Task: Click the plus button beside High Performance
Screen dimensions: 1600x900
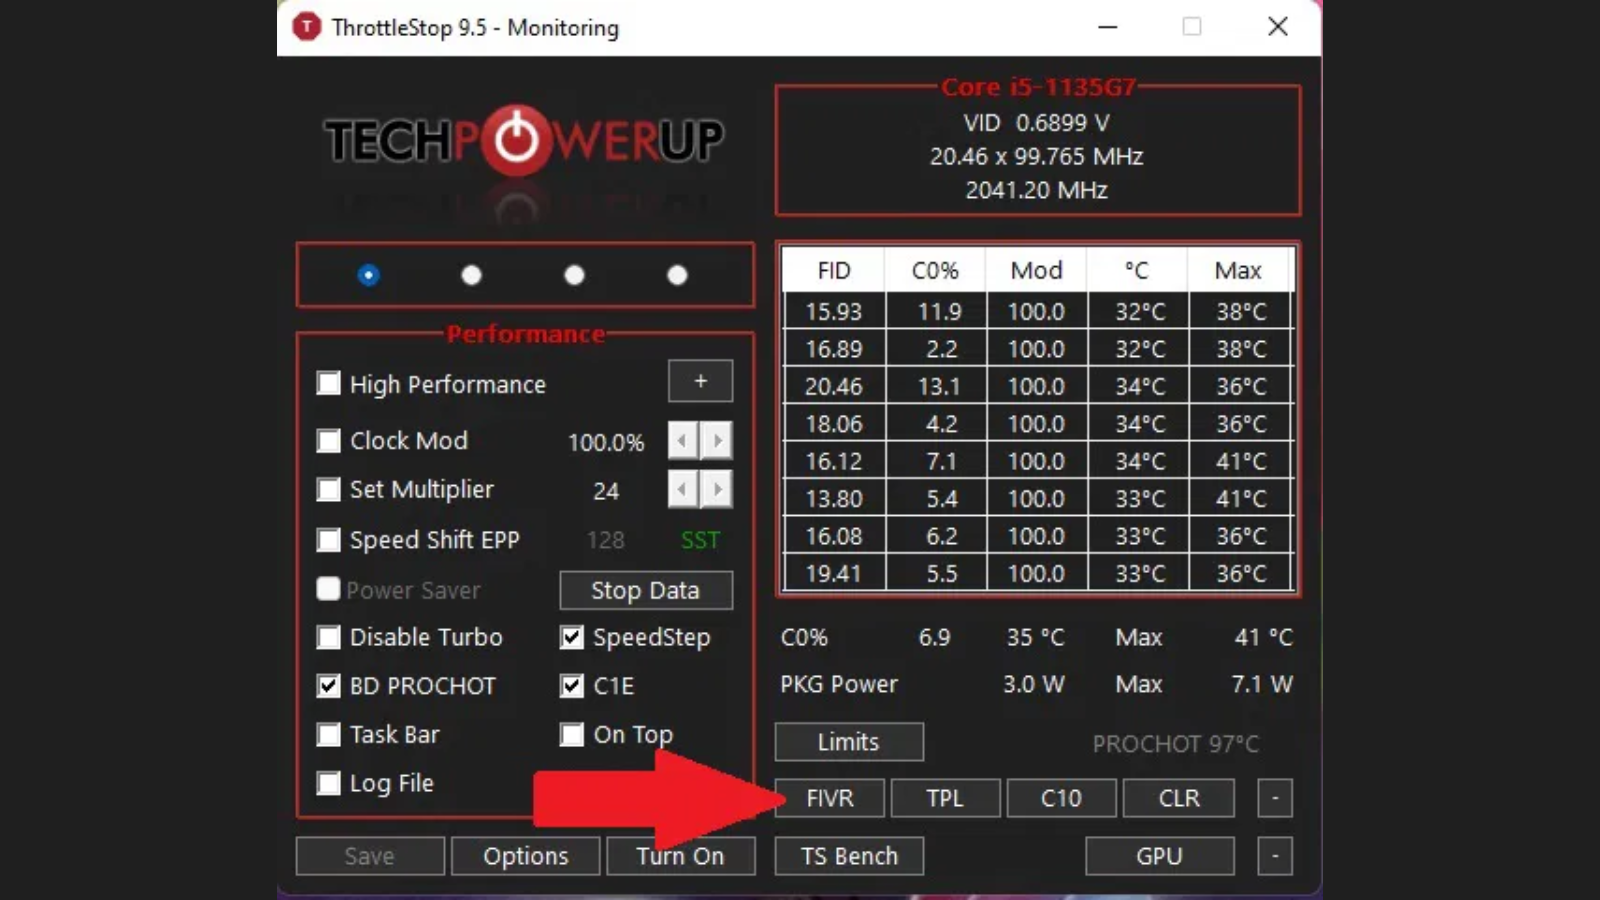Action: [700, 381]
